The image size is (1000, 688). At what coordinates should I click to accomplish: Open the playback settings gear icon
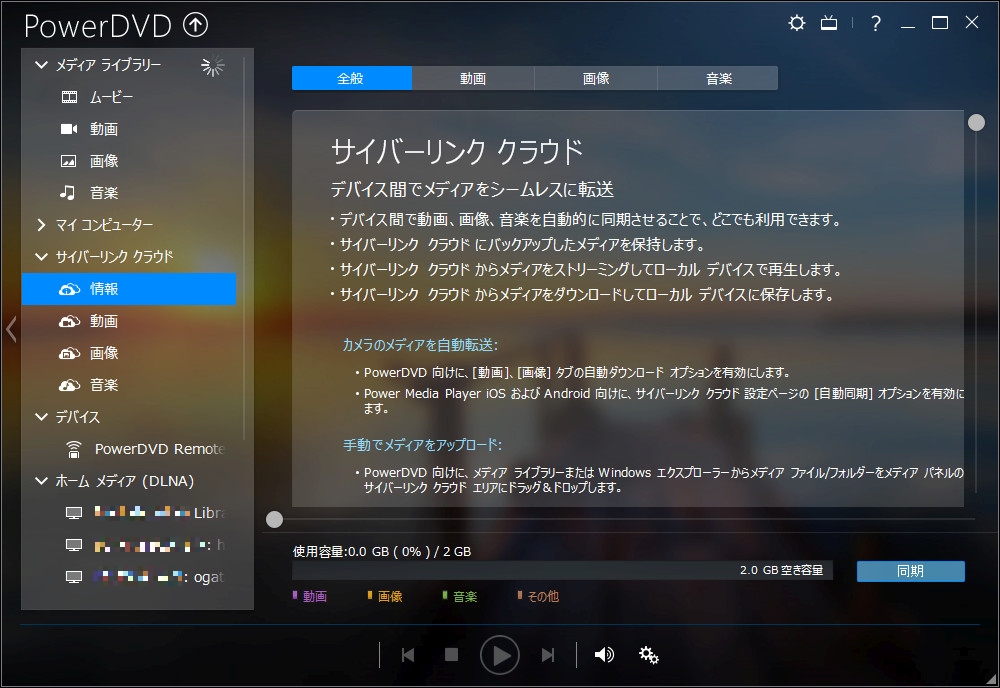pyautogui.click(x=648, y=655)
